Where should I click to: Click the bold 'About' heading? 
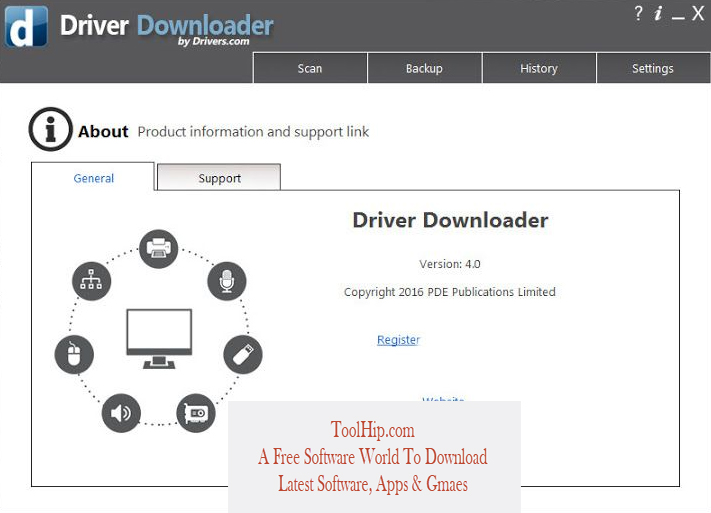[x=103, y=132]
